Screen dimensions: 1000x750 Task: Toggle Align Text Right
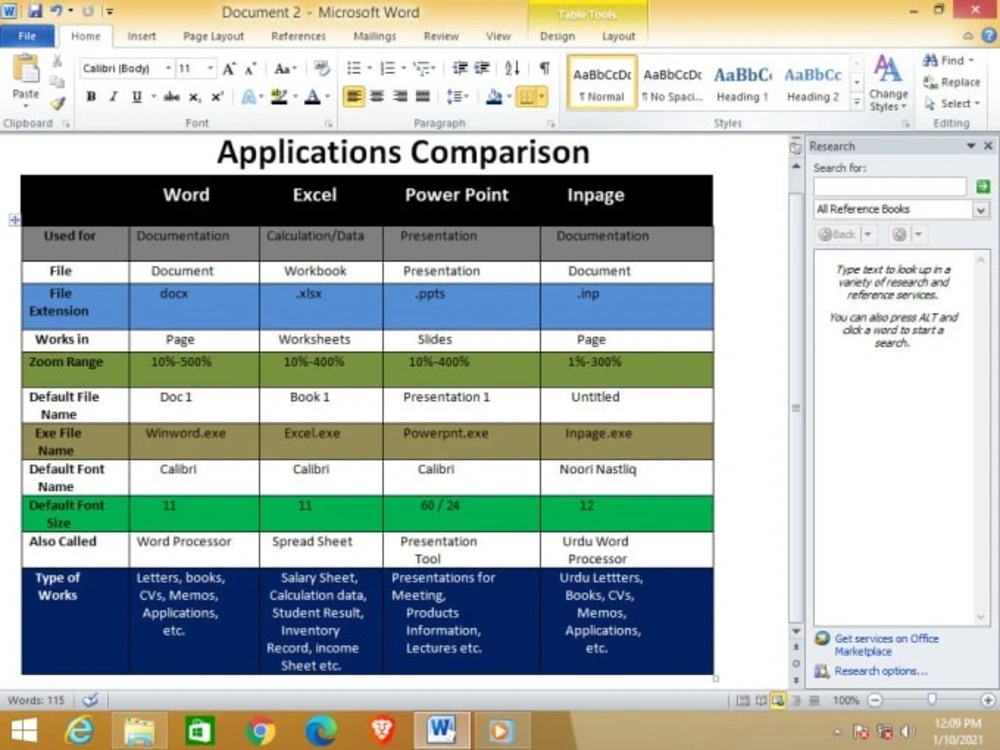click(400, 97)
